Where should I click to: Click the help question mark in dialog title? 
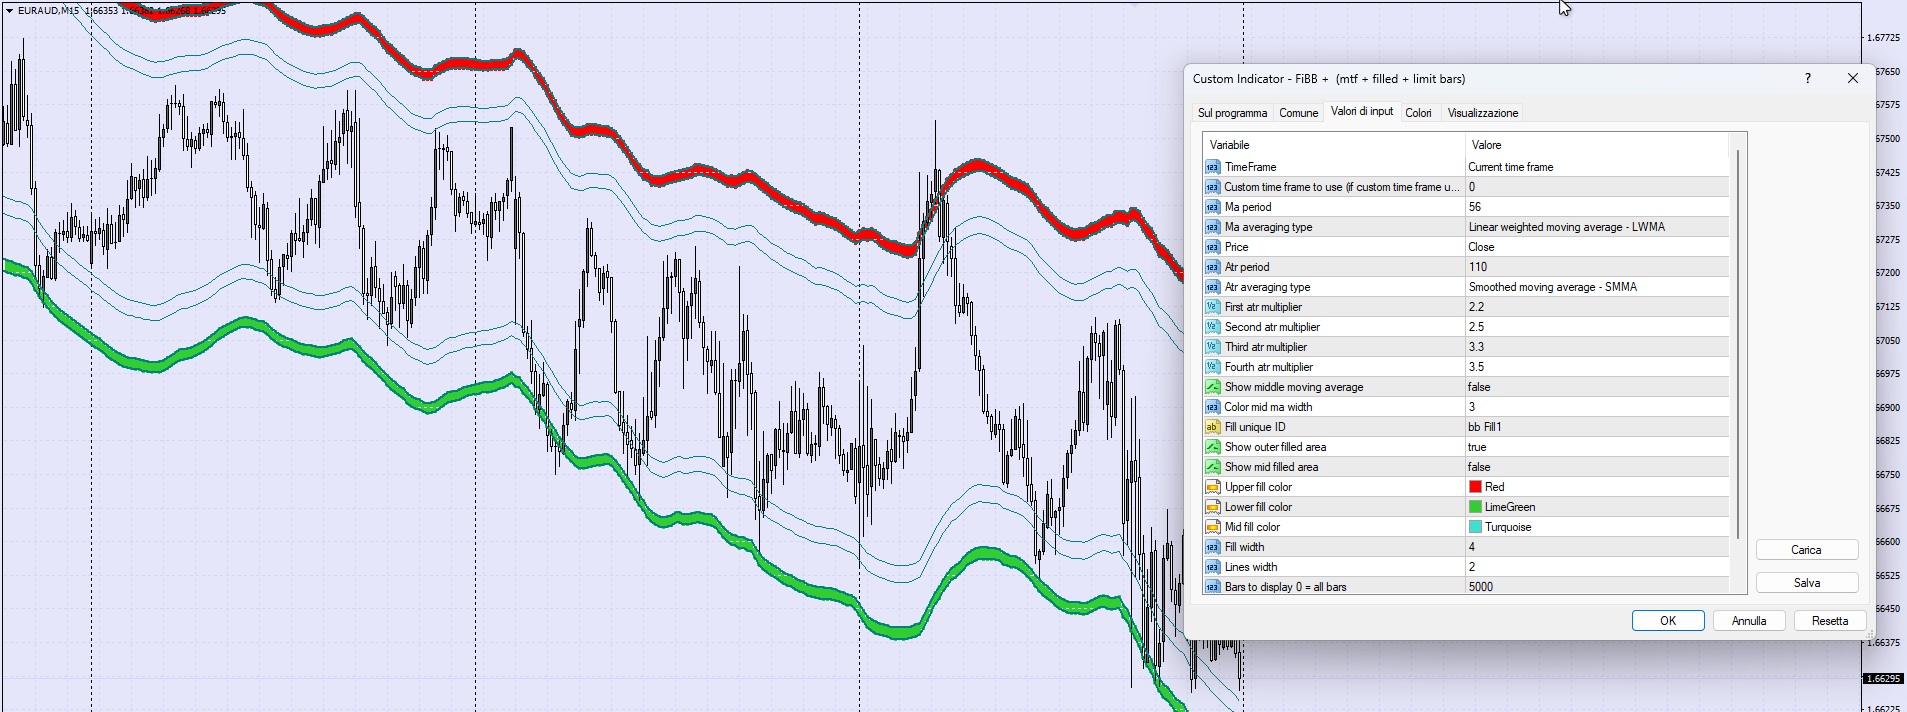[1807, 79]
